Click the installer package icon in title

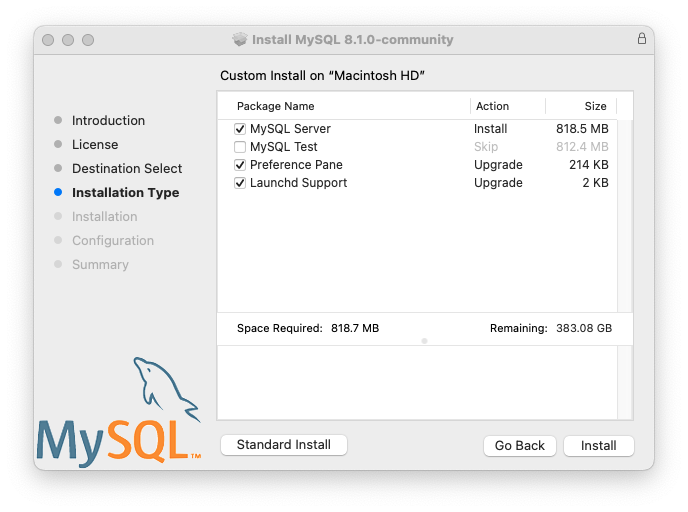pyautogui.click(x=240, y=40)
